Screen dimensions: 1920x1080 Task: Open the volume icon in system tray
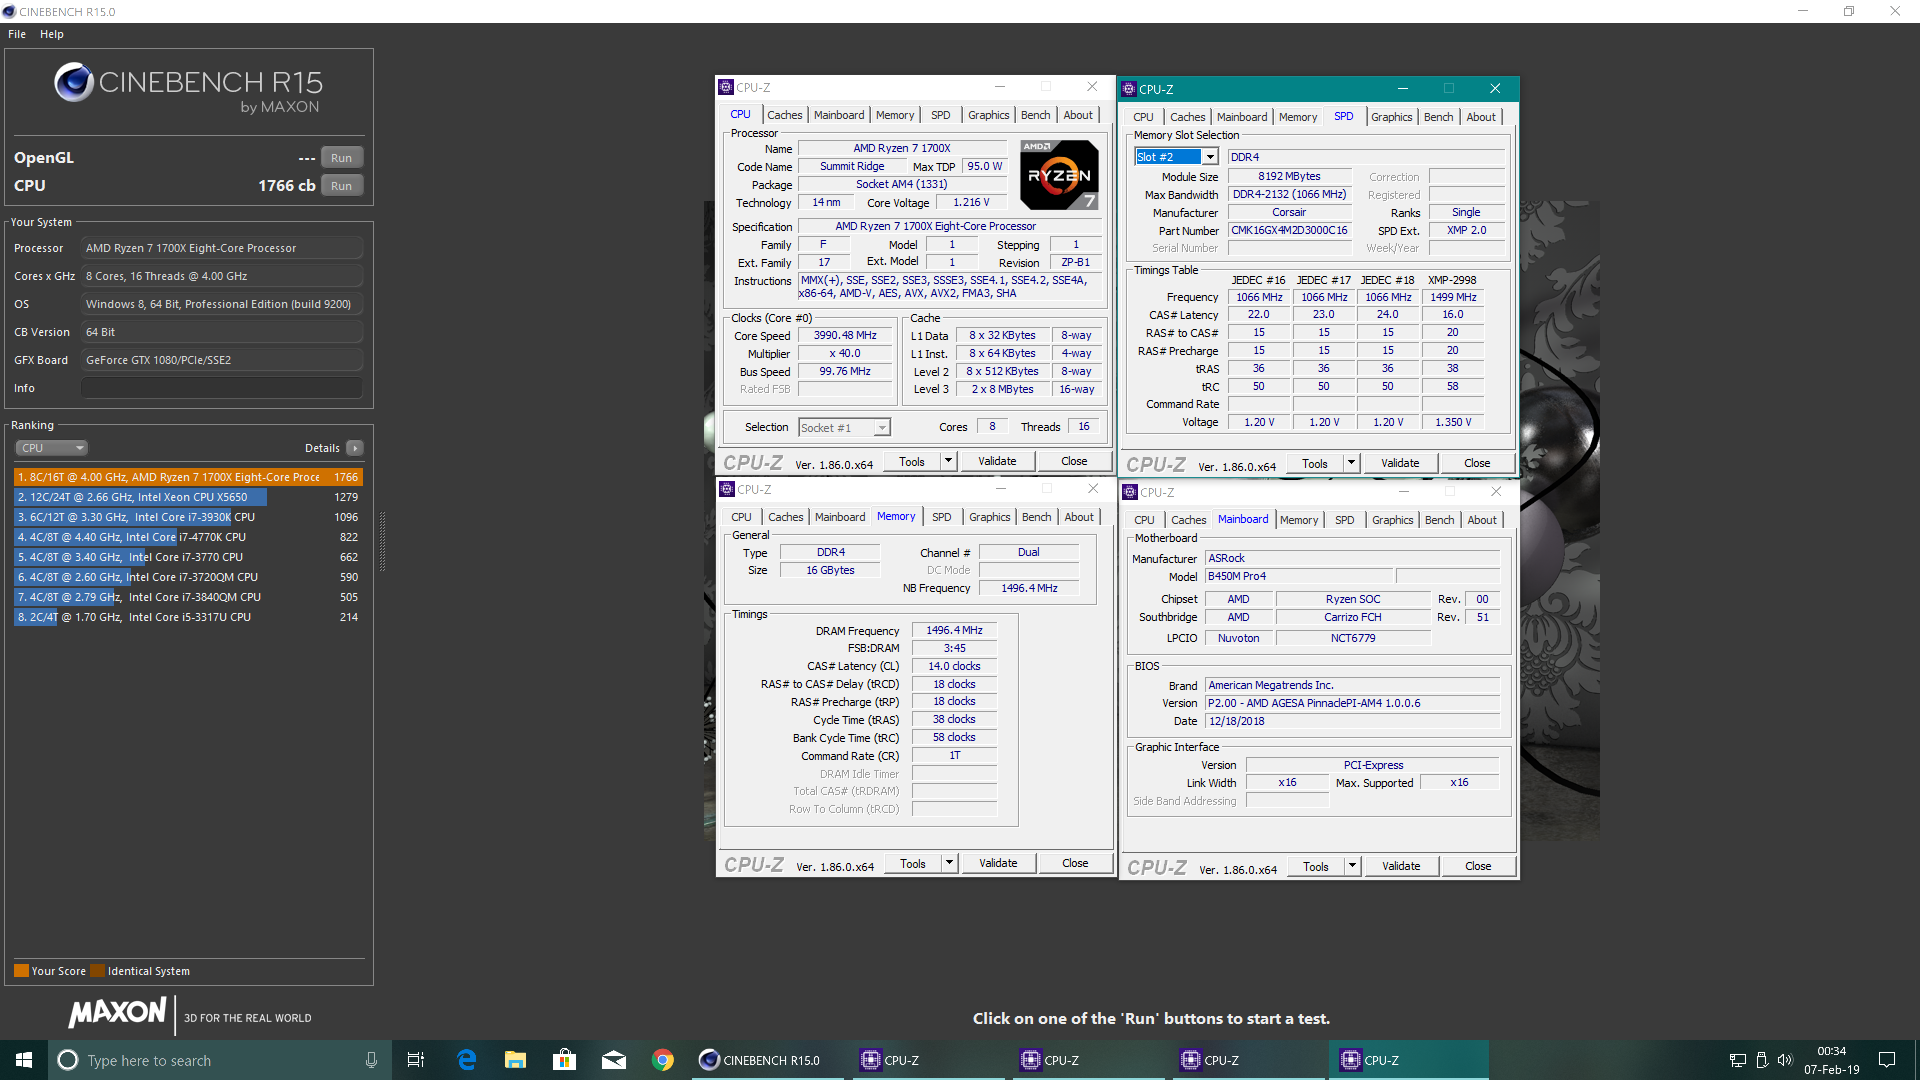click(1785, 1060)
